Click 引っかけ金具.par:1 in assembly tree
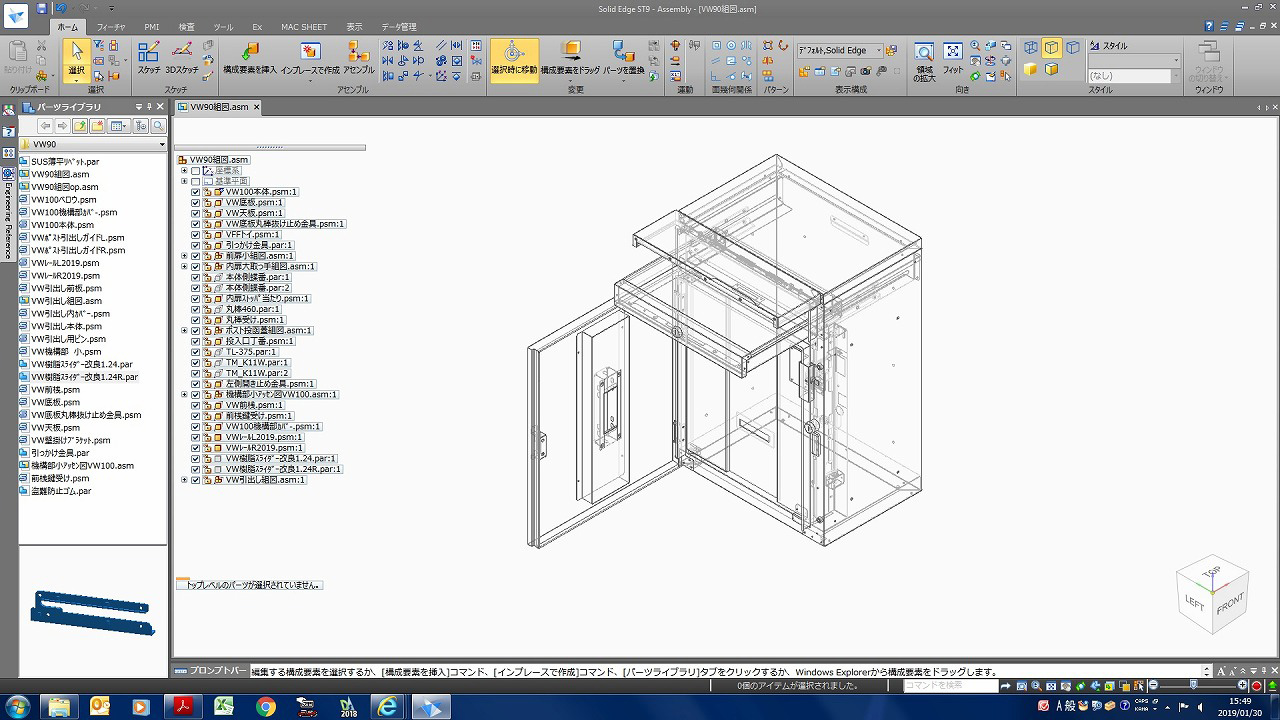The width and height of the screenshot is (1280, 720). pyautogui.click(x=259, y=245)
